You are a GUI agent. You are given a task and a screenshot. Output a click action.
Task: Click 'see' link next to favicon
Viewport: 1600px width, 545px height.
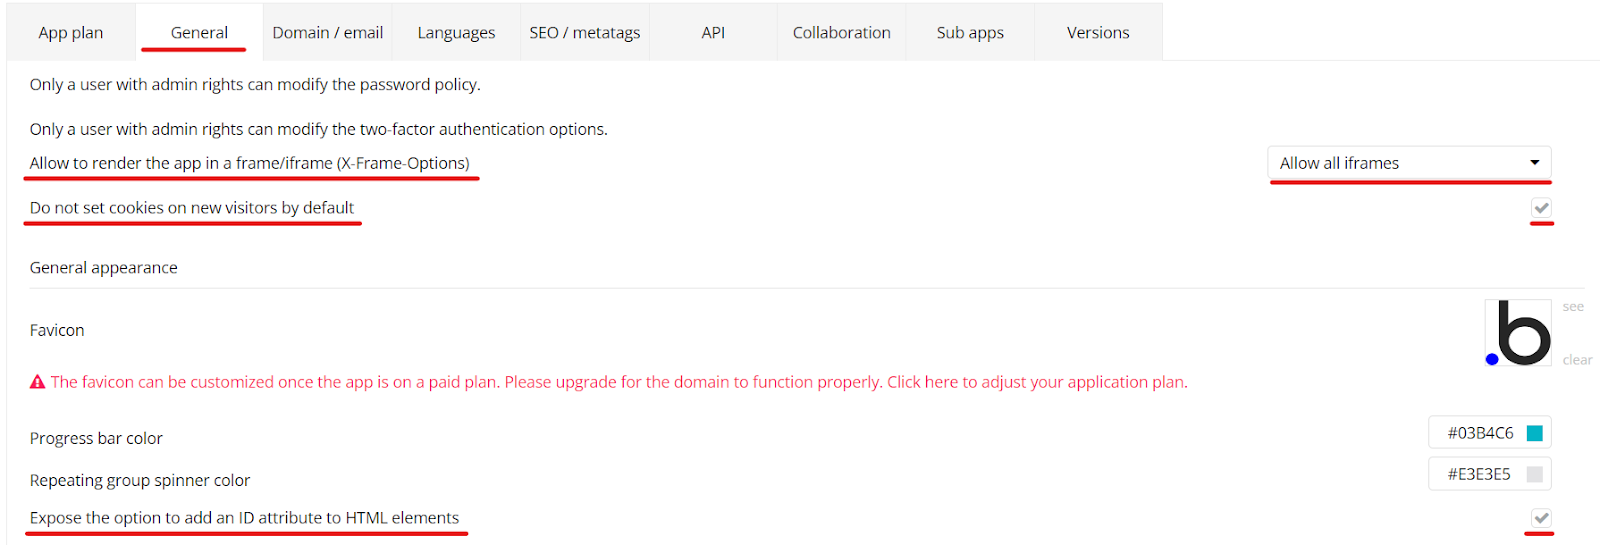pyautogui.click(x=1573, y=307)
